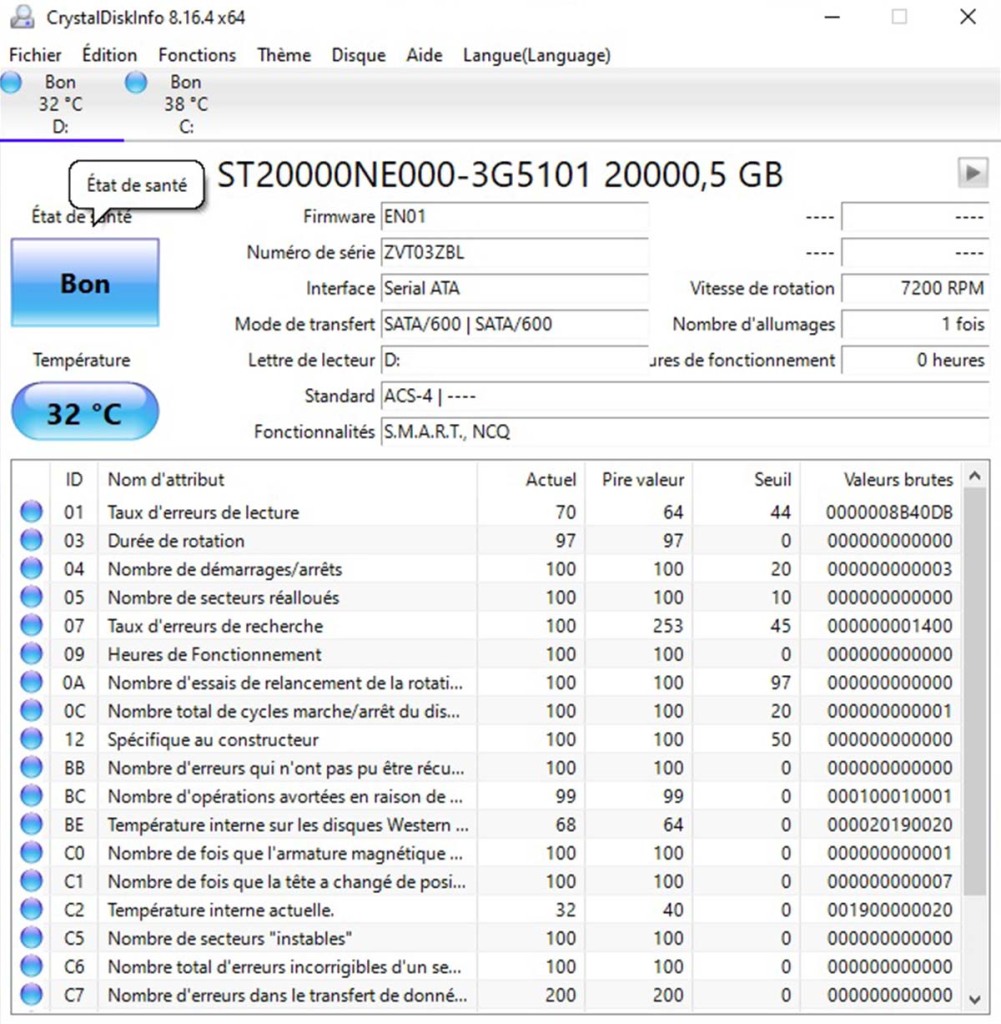Image resolution: width=1001 pixels, height=1024 pixels.
Task: Click the Valeurs brutes column header
Action: [880, 479]
